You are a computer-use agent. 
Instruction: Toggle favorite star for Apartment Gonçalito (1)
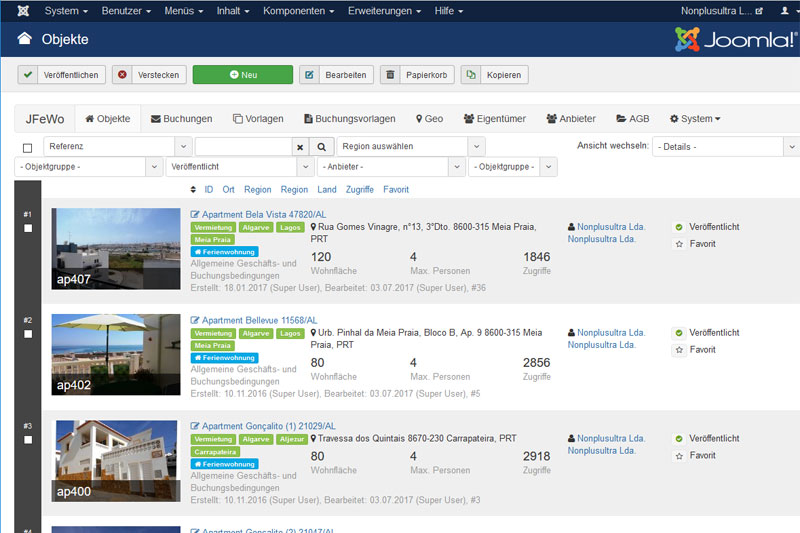(679, 455)
